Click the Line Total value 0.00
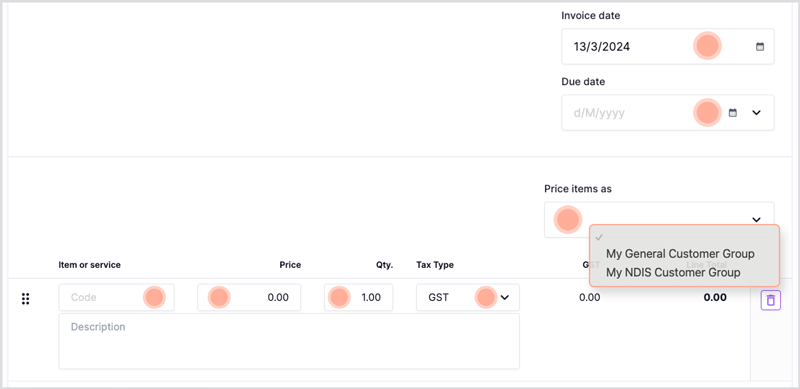 [715, 297]
